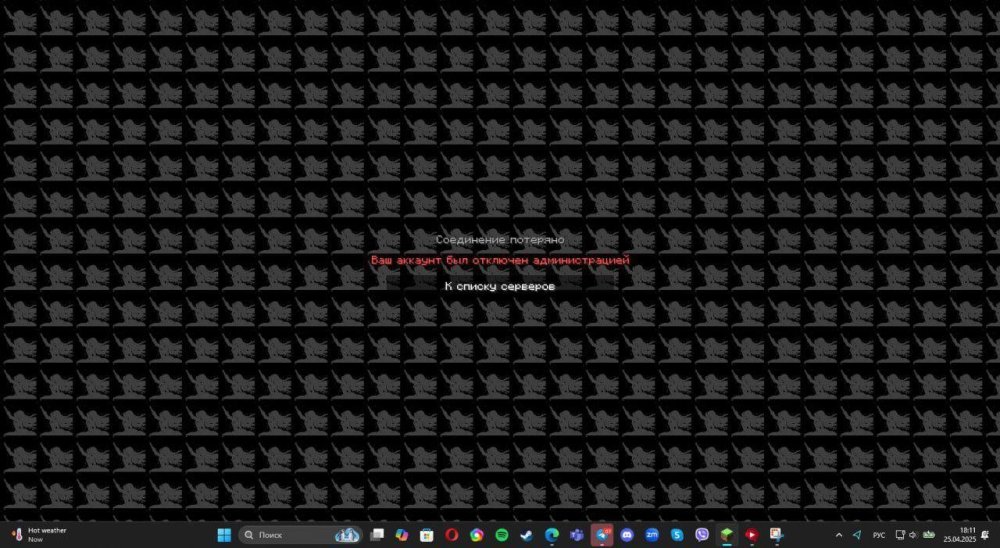Open Viber from the taskbar
Screen dimensions: 1000x548
[702, 535]
